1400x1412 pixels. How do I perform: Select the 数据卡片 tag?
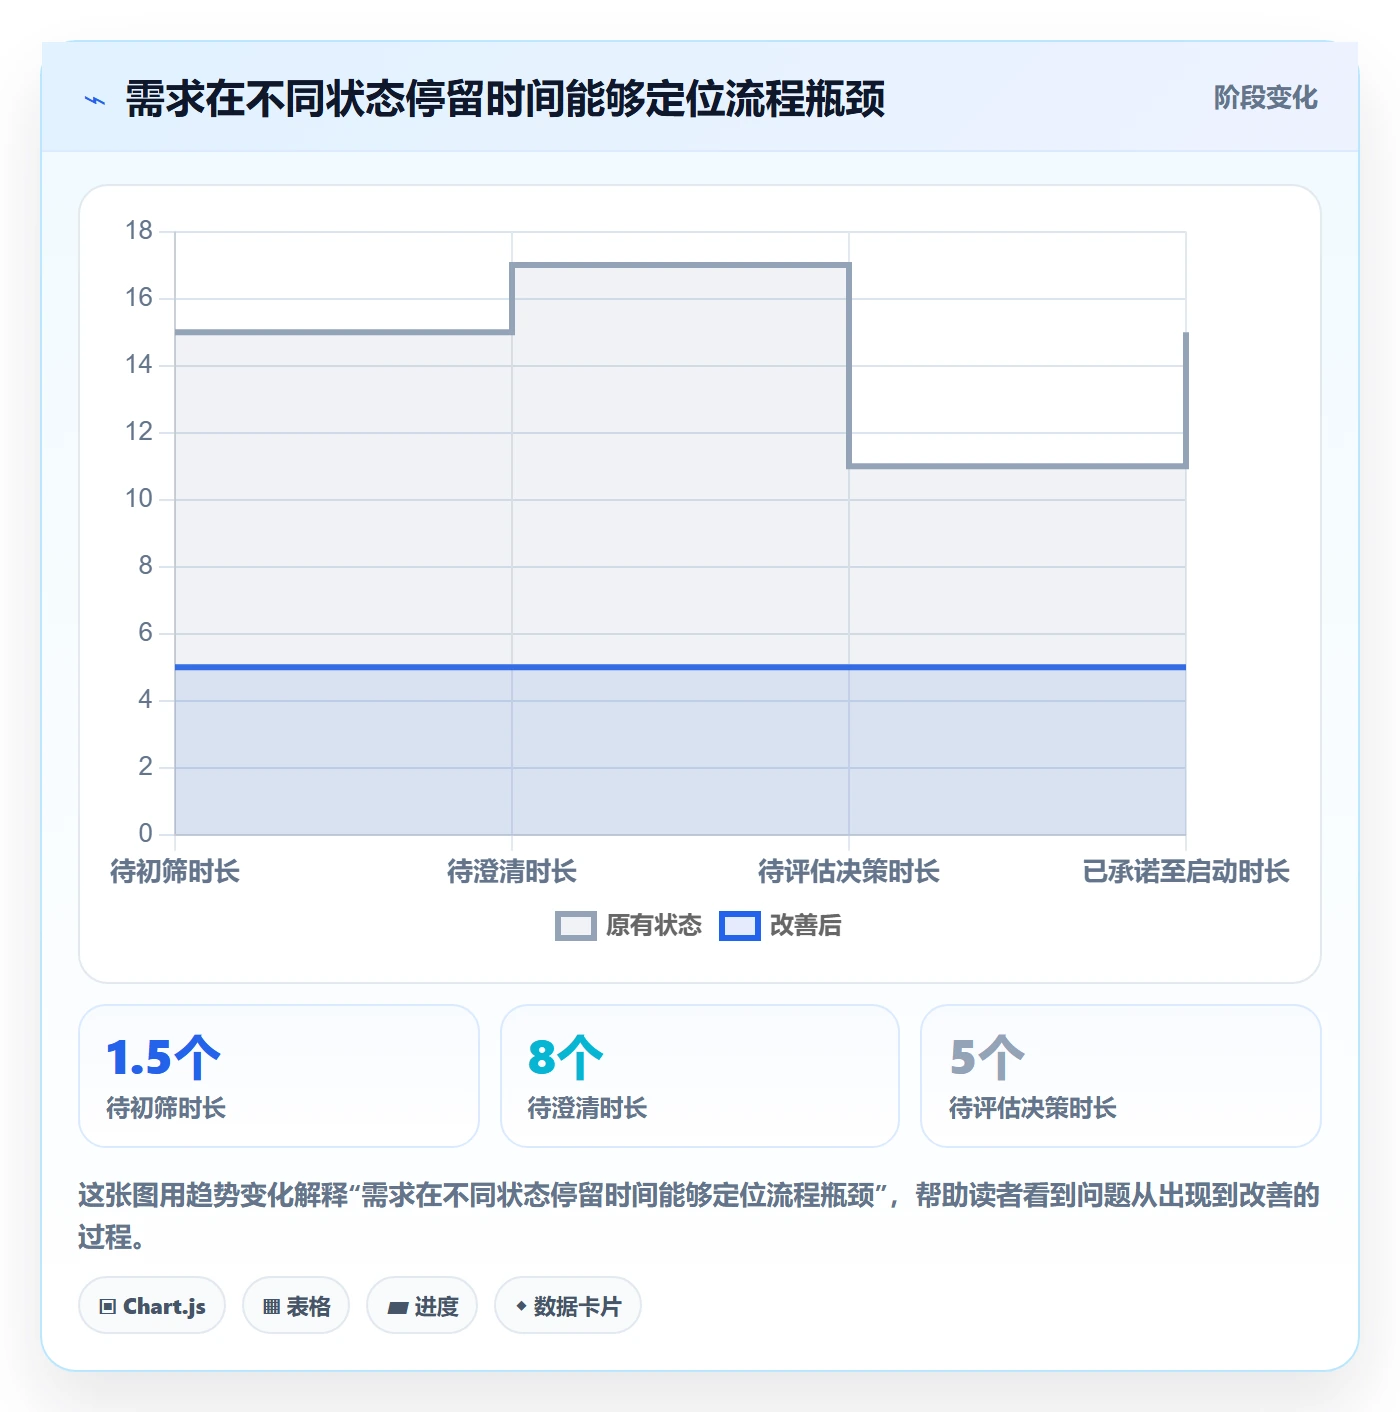(x=568, y=1305)
